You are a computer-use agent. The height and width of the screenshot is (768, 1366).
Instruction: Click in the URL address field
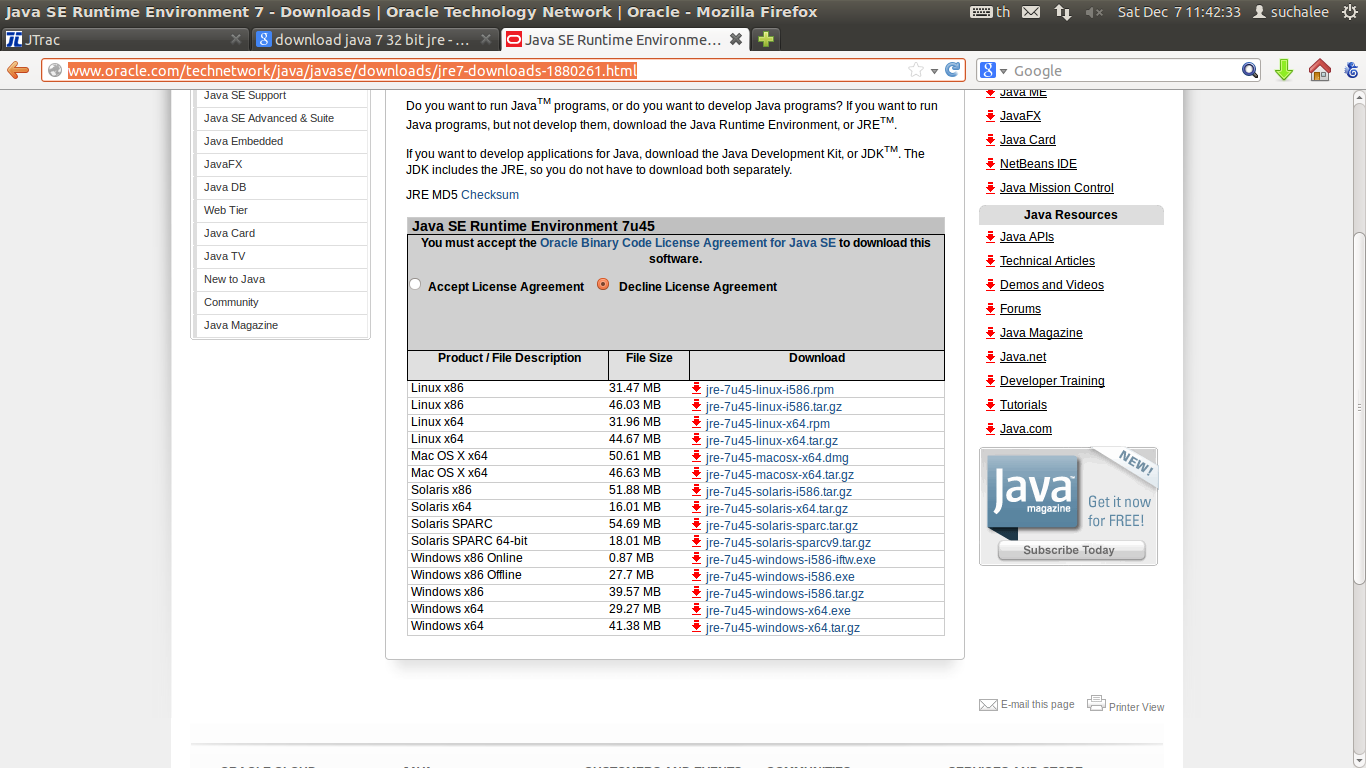[x=490, y=70]
